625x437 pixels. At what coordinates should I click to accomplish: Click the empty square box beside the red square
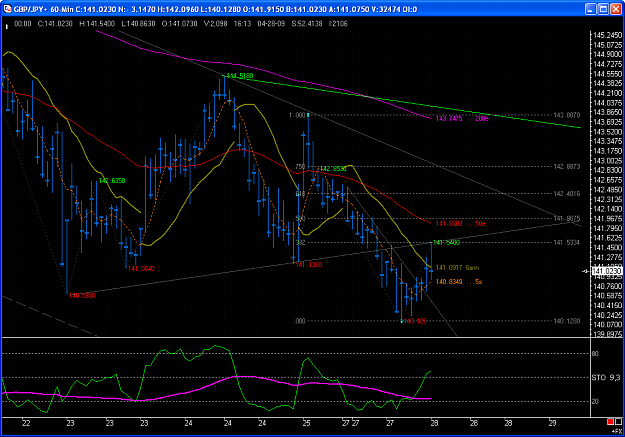click(618, 422)
